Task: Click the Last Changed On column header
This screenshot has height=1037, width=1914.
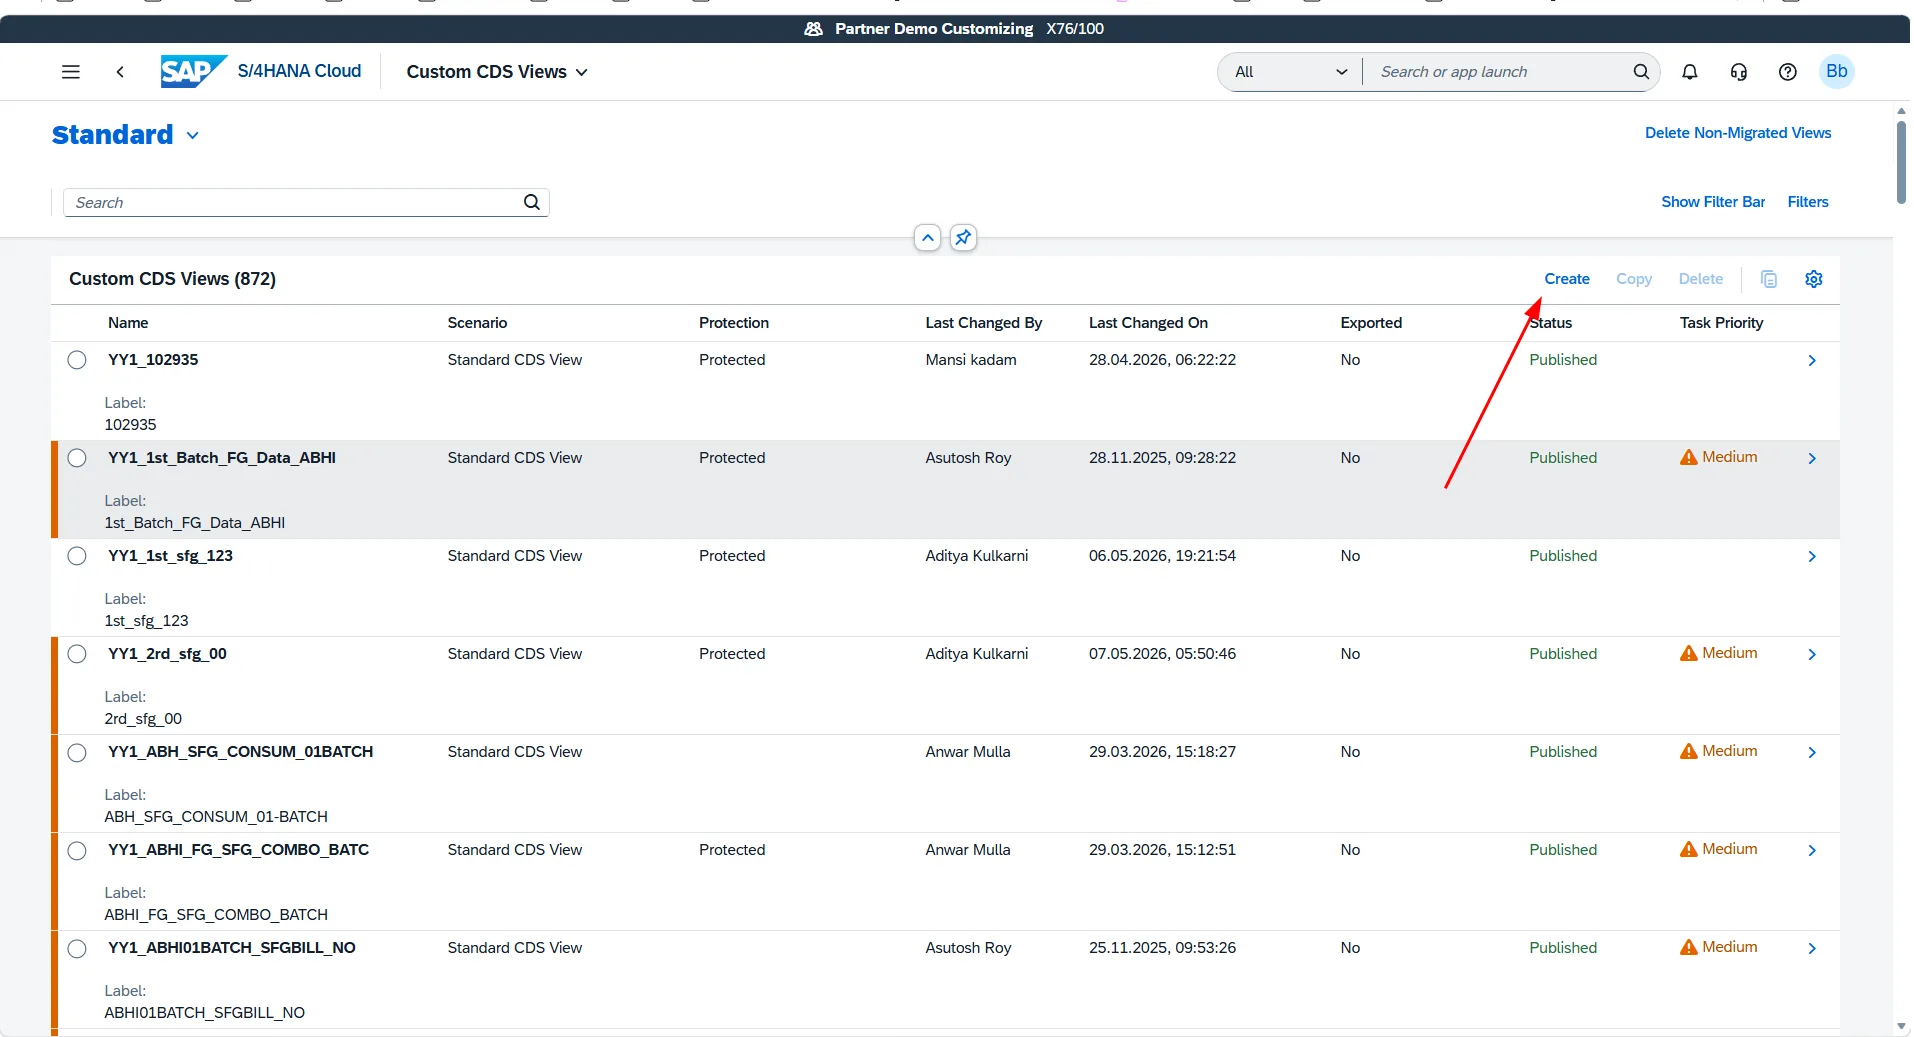Action: click(1148, 323)
